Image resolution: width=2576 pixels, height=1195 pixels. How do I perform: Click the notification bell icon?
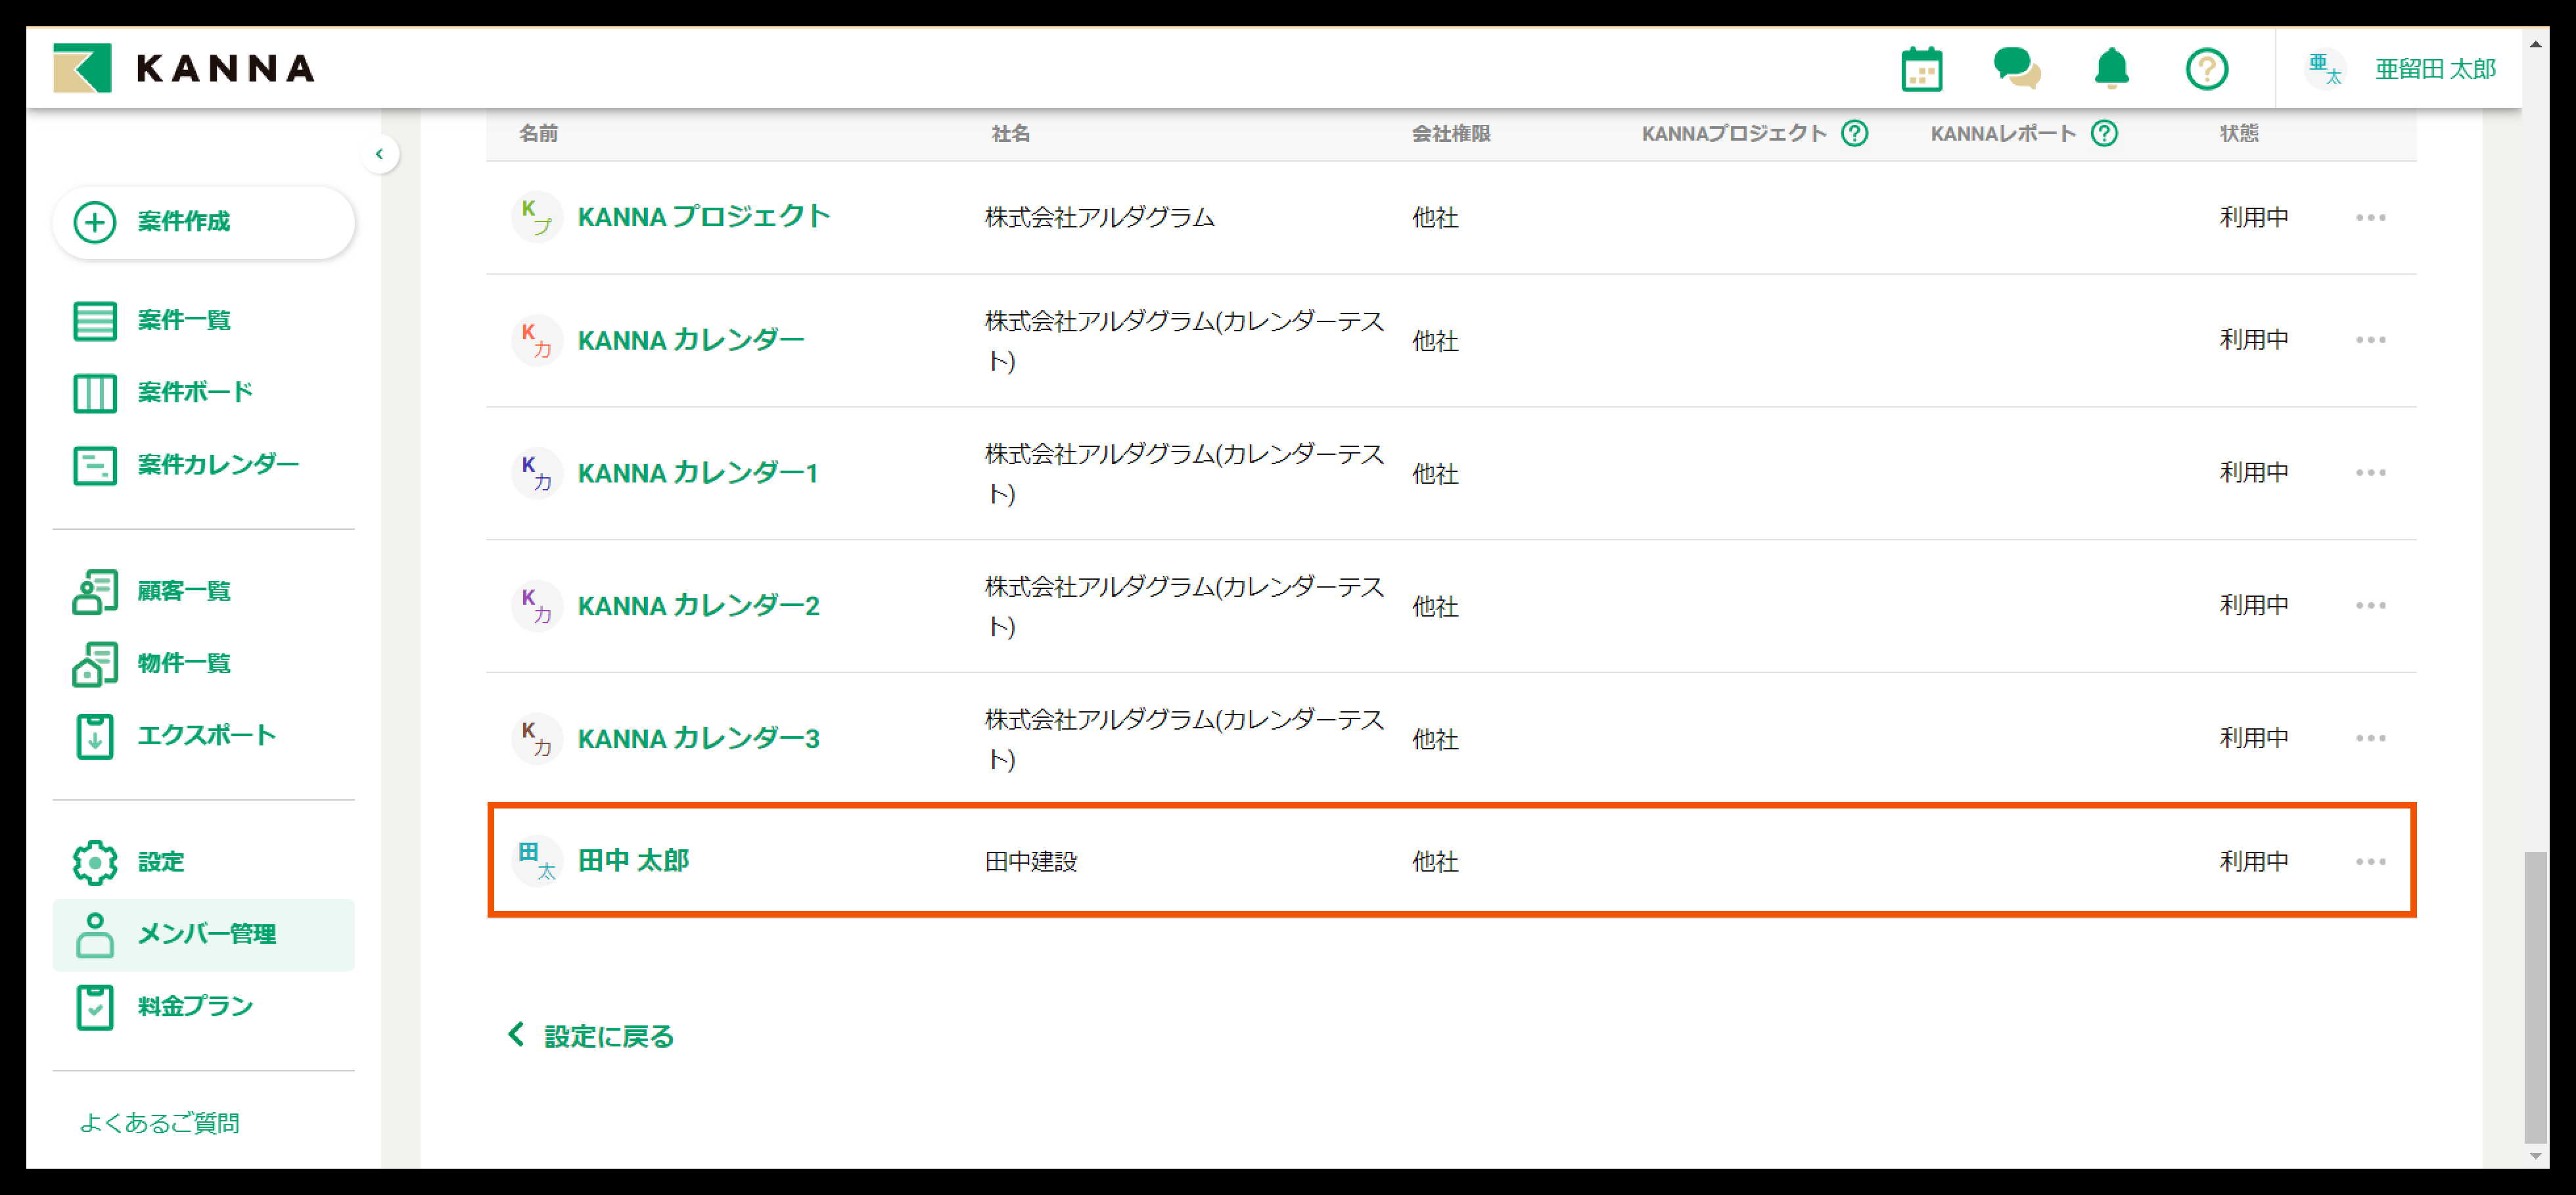pos(2111,69)
